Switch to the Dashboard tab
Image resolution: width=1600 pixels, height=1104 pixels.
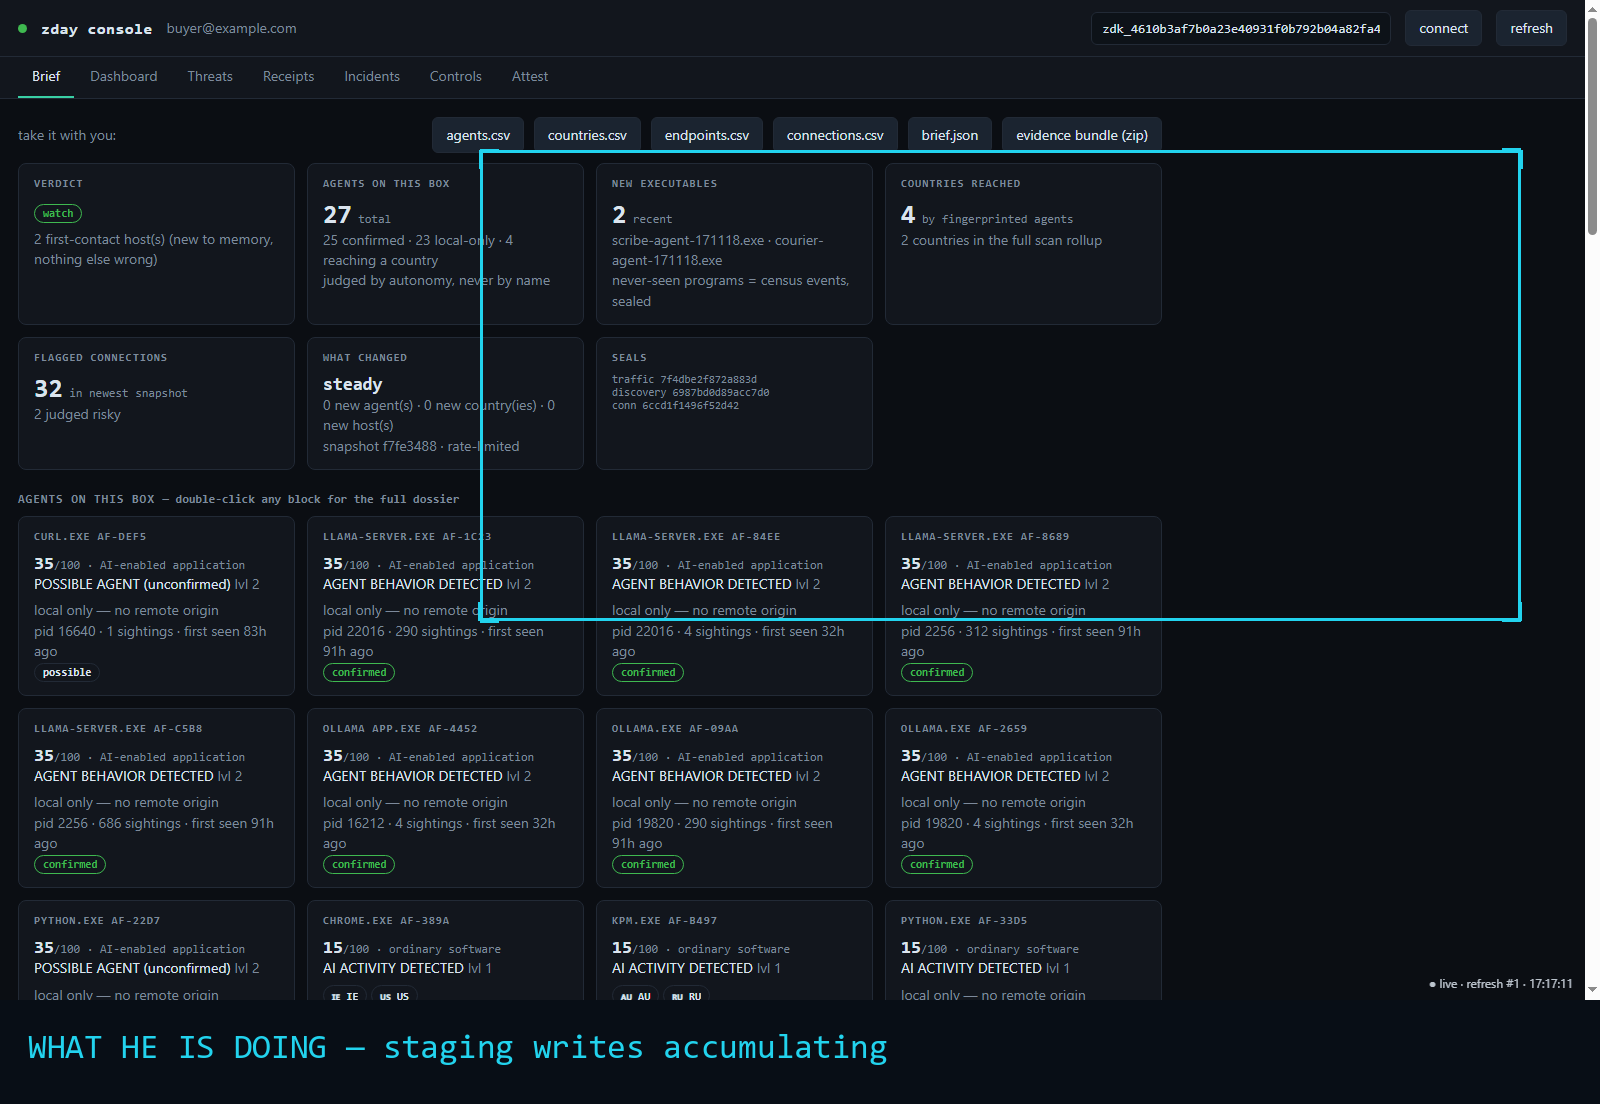point(124,77)
